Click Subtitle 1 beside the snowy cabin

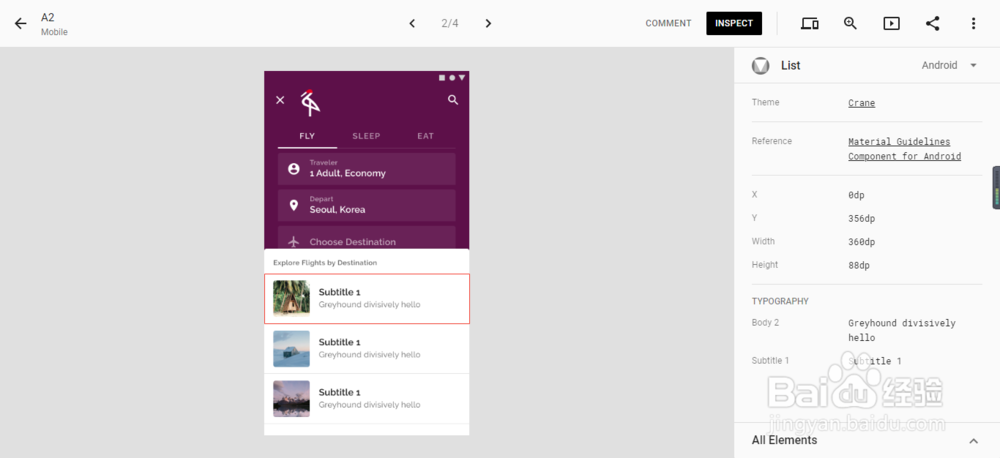coord(339,343)
